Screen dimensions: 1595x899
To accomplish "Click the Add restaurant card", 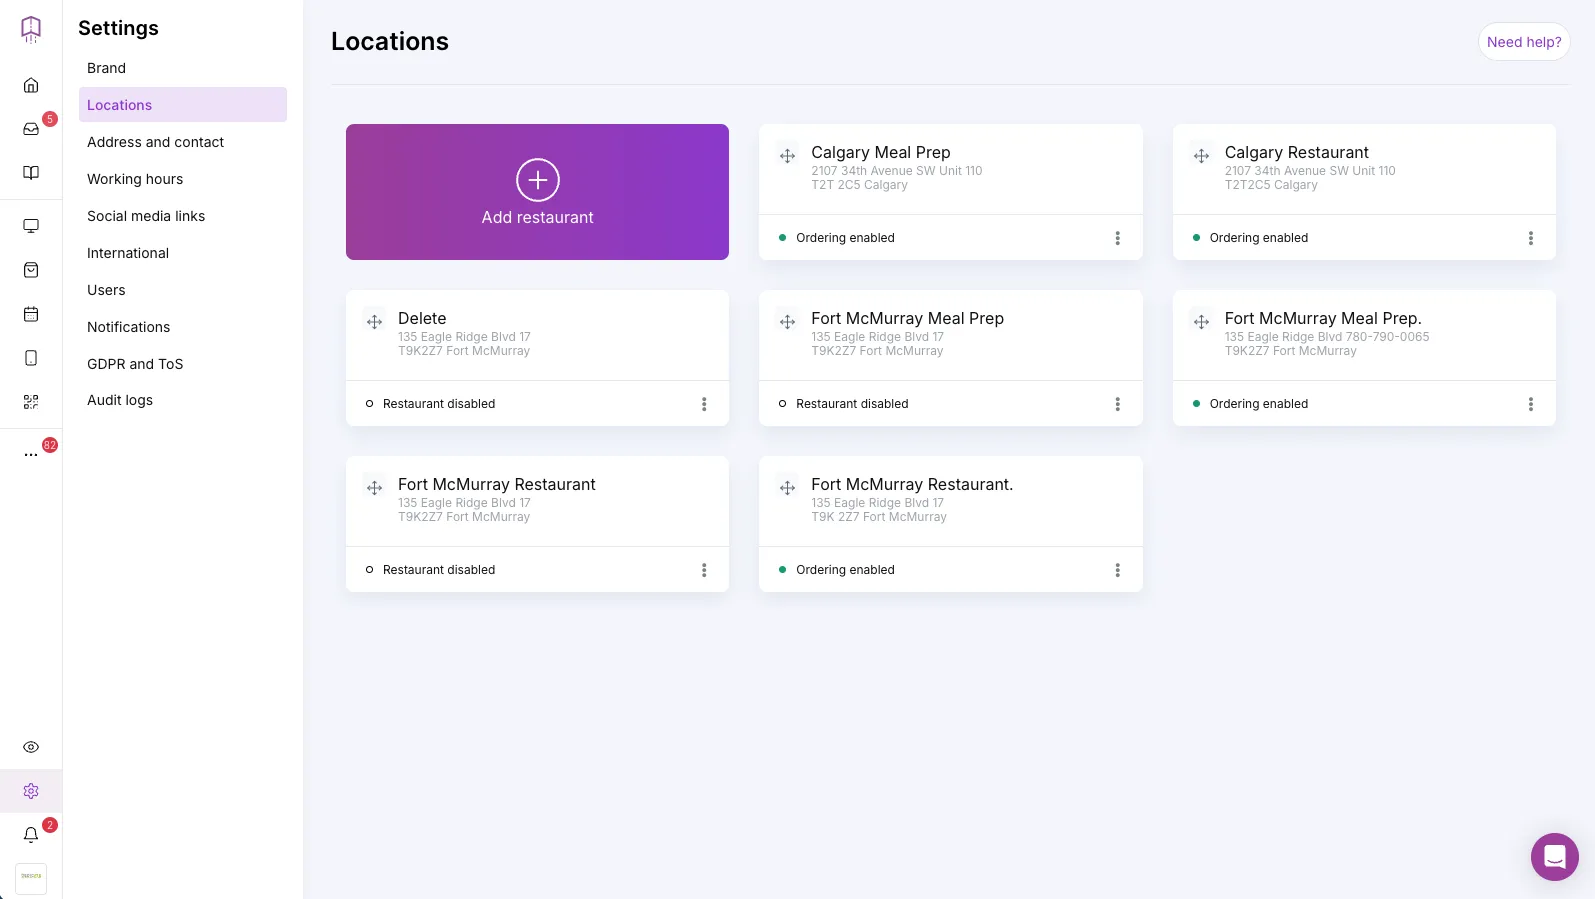I will click(x=537, y=192).
